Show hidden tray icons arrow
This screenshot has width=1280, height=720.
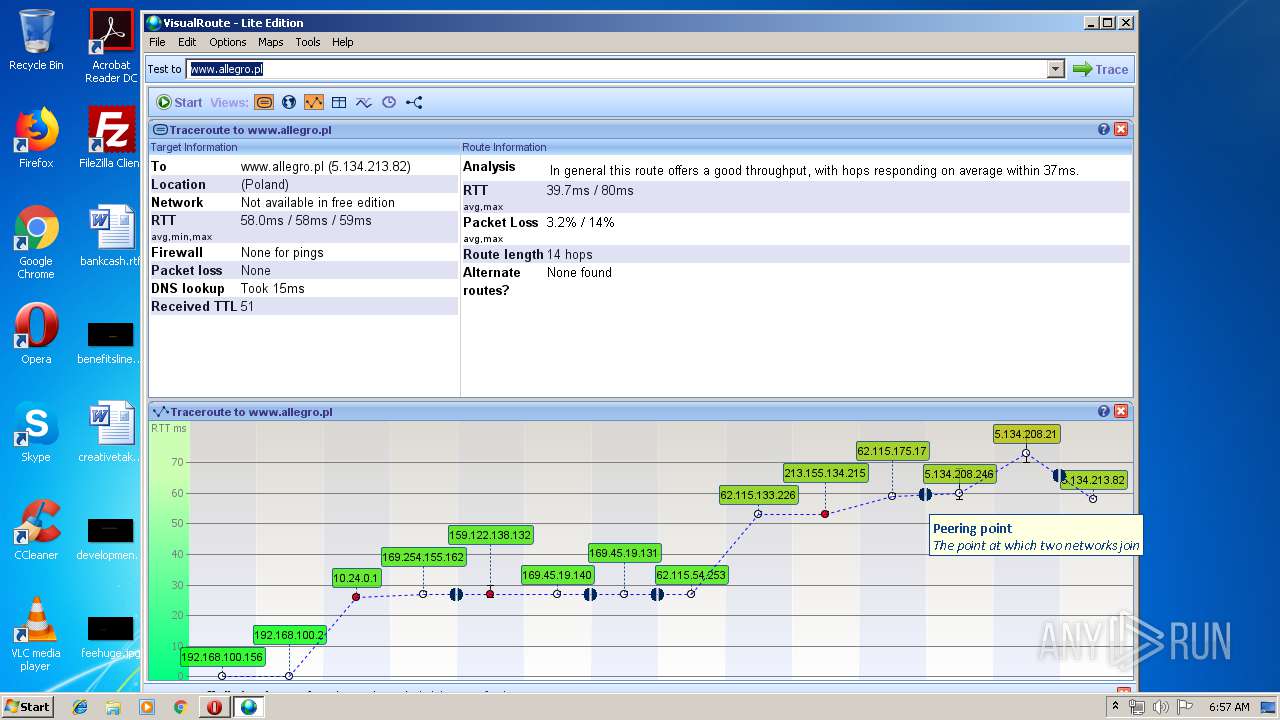click(x=1117, y=707)
